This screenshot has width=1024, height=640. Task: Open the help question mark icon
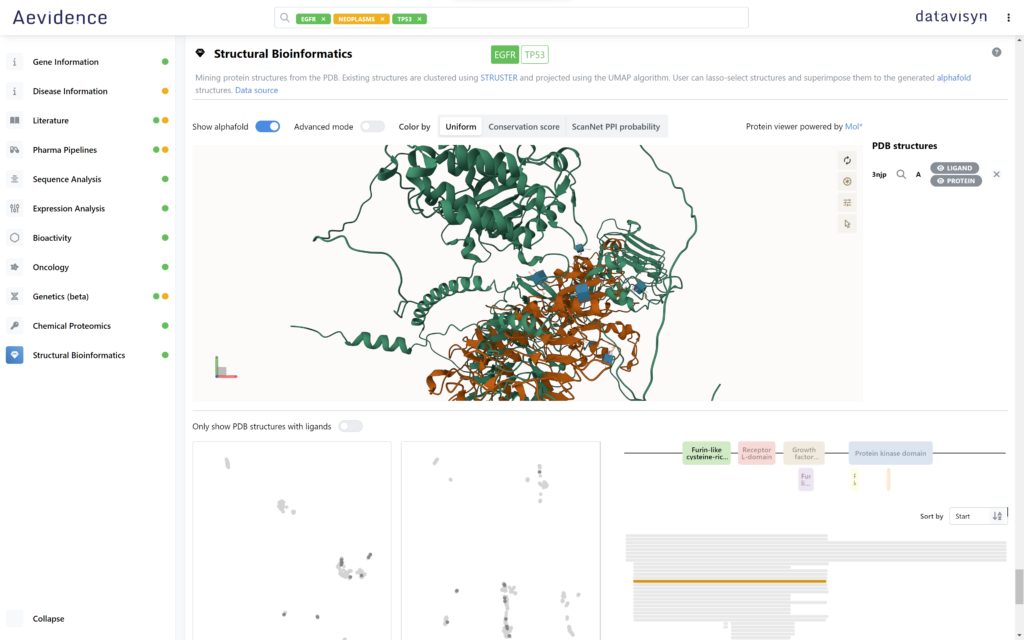click(997, 52)
